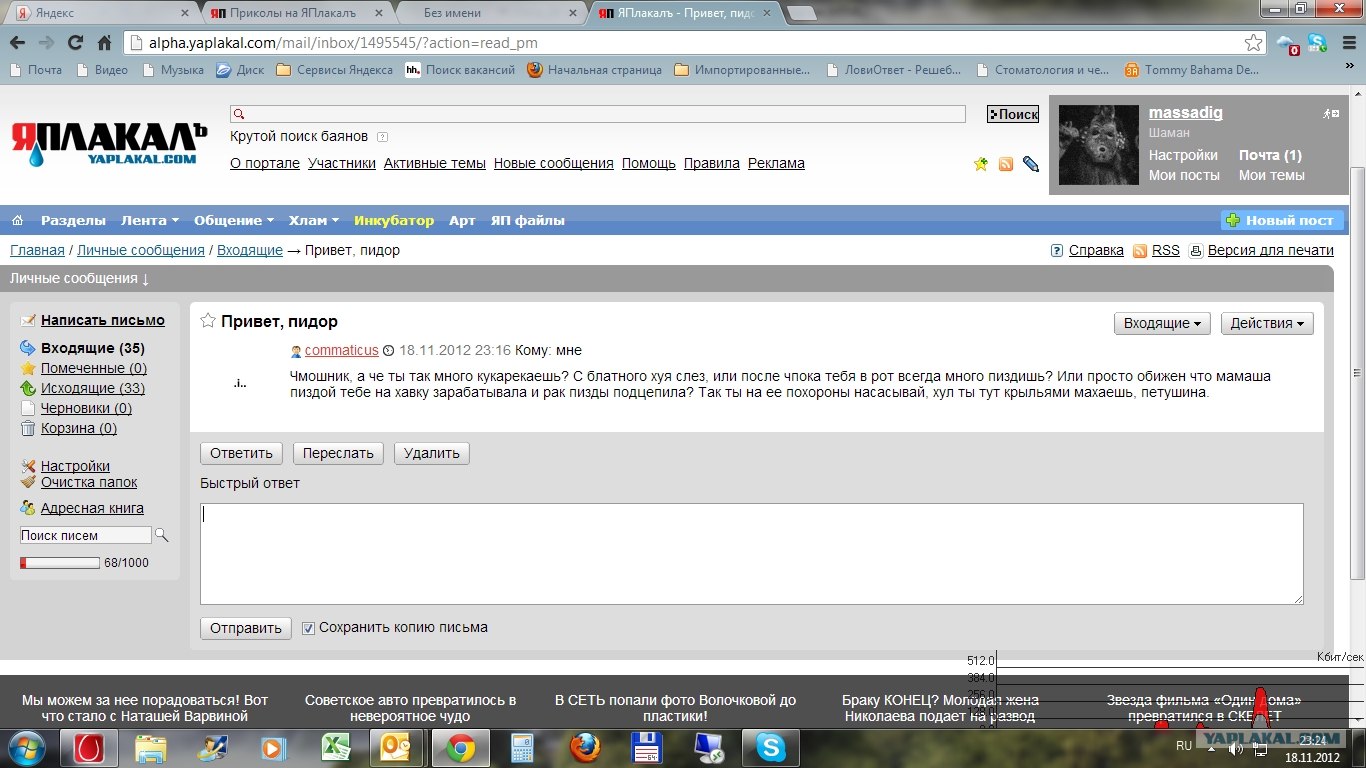
Task: Click the 'Удалить' delete button
Action: 432,453
